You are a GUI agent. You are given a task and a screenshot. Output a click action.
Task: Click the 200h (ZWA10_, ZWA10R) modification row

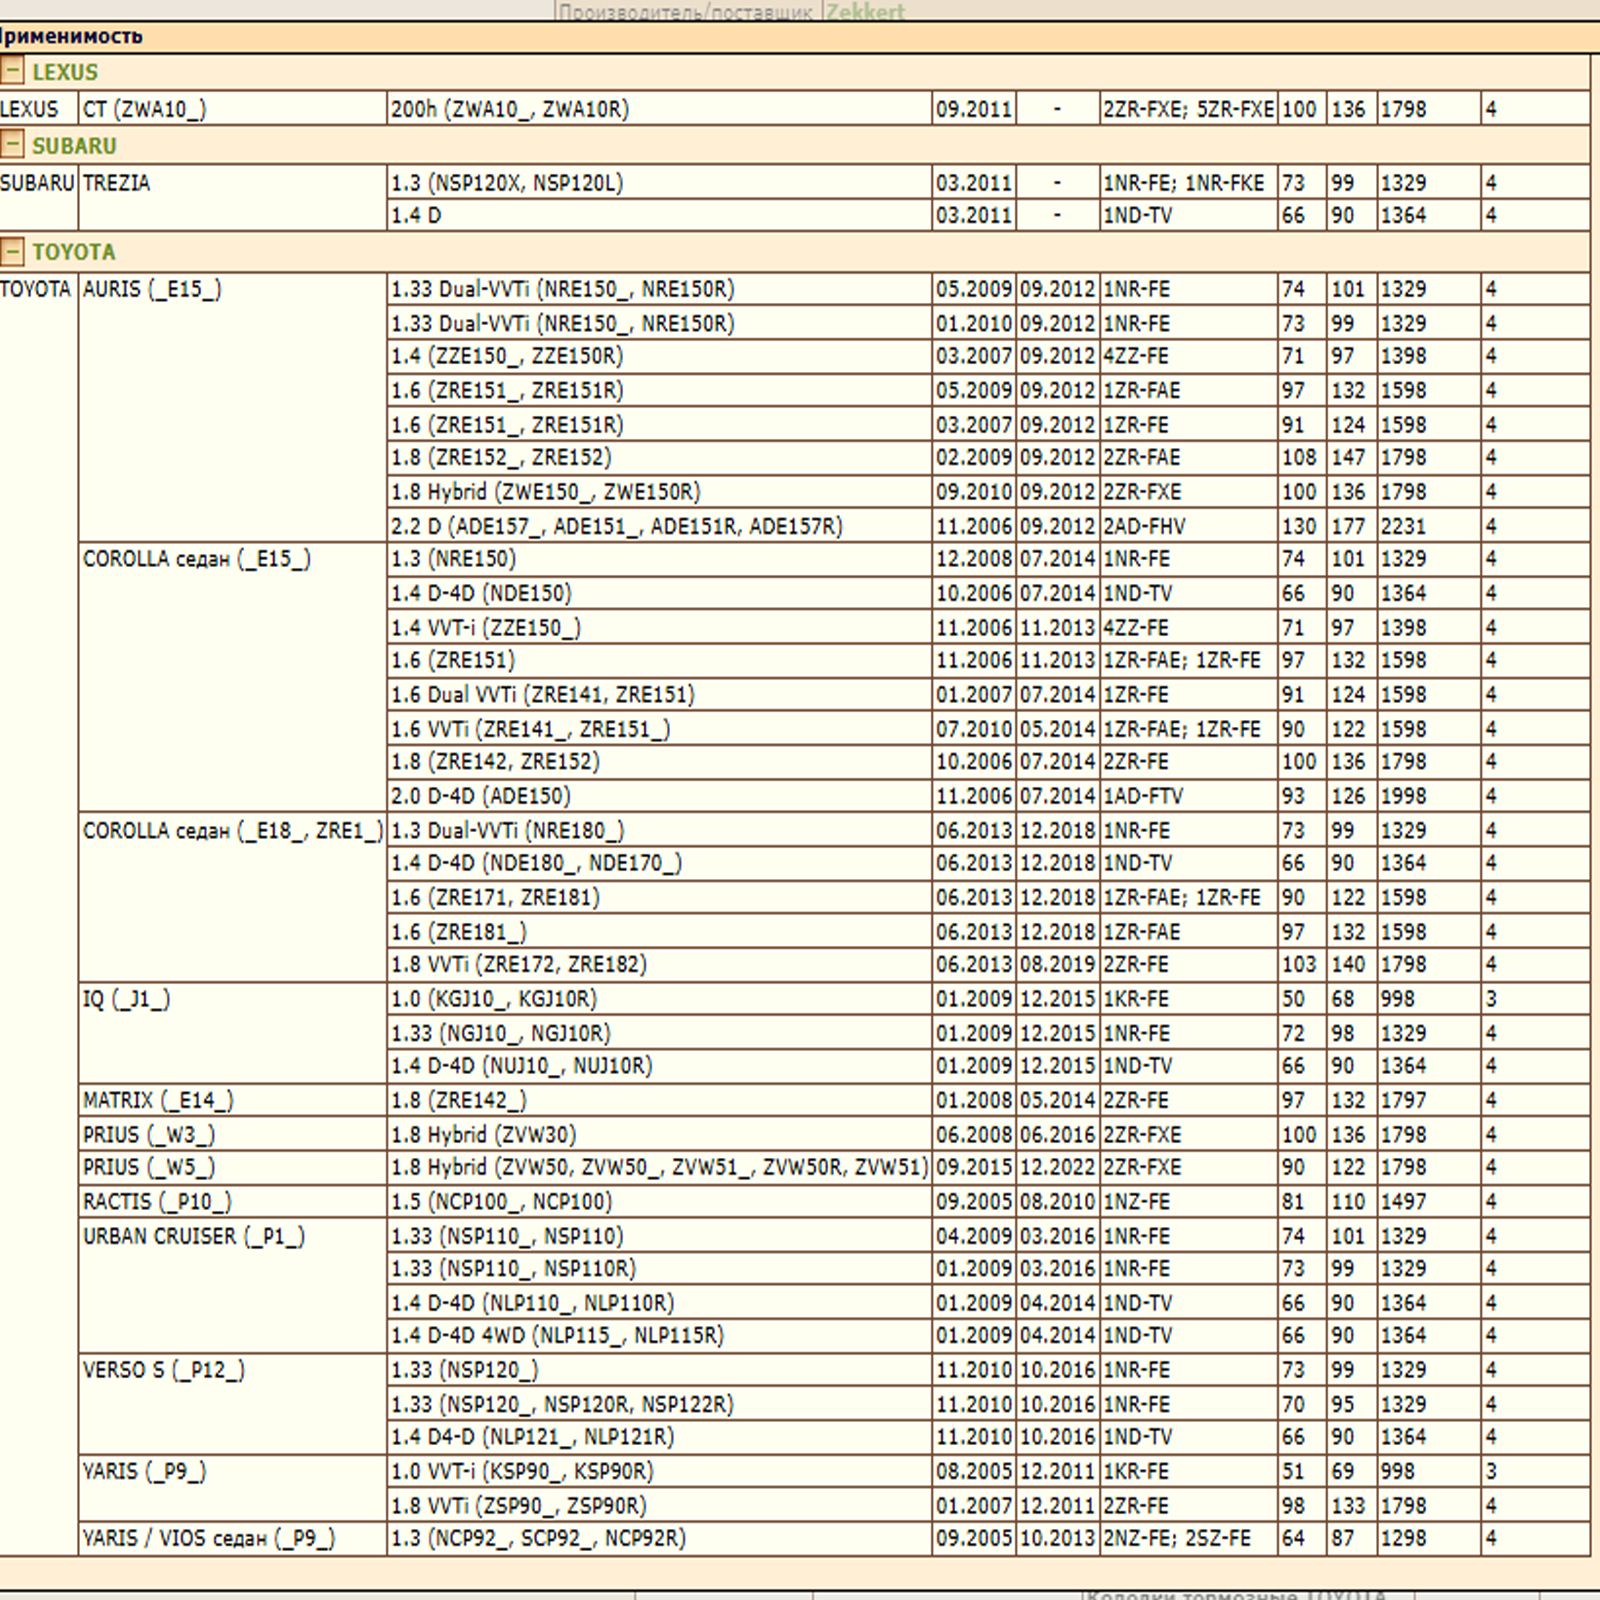click(x=510, y=109)
